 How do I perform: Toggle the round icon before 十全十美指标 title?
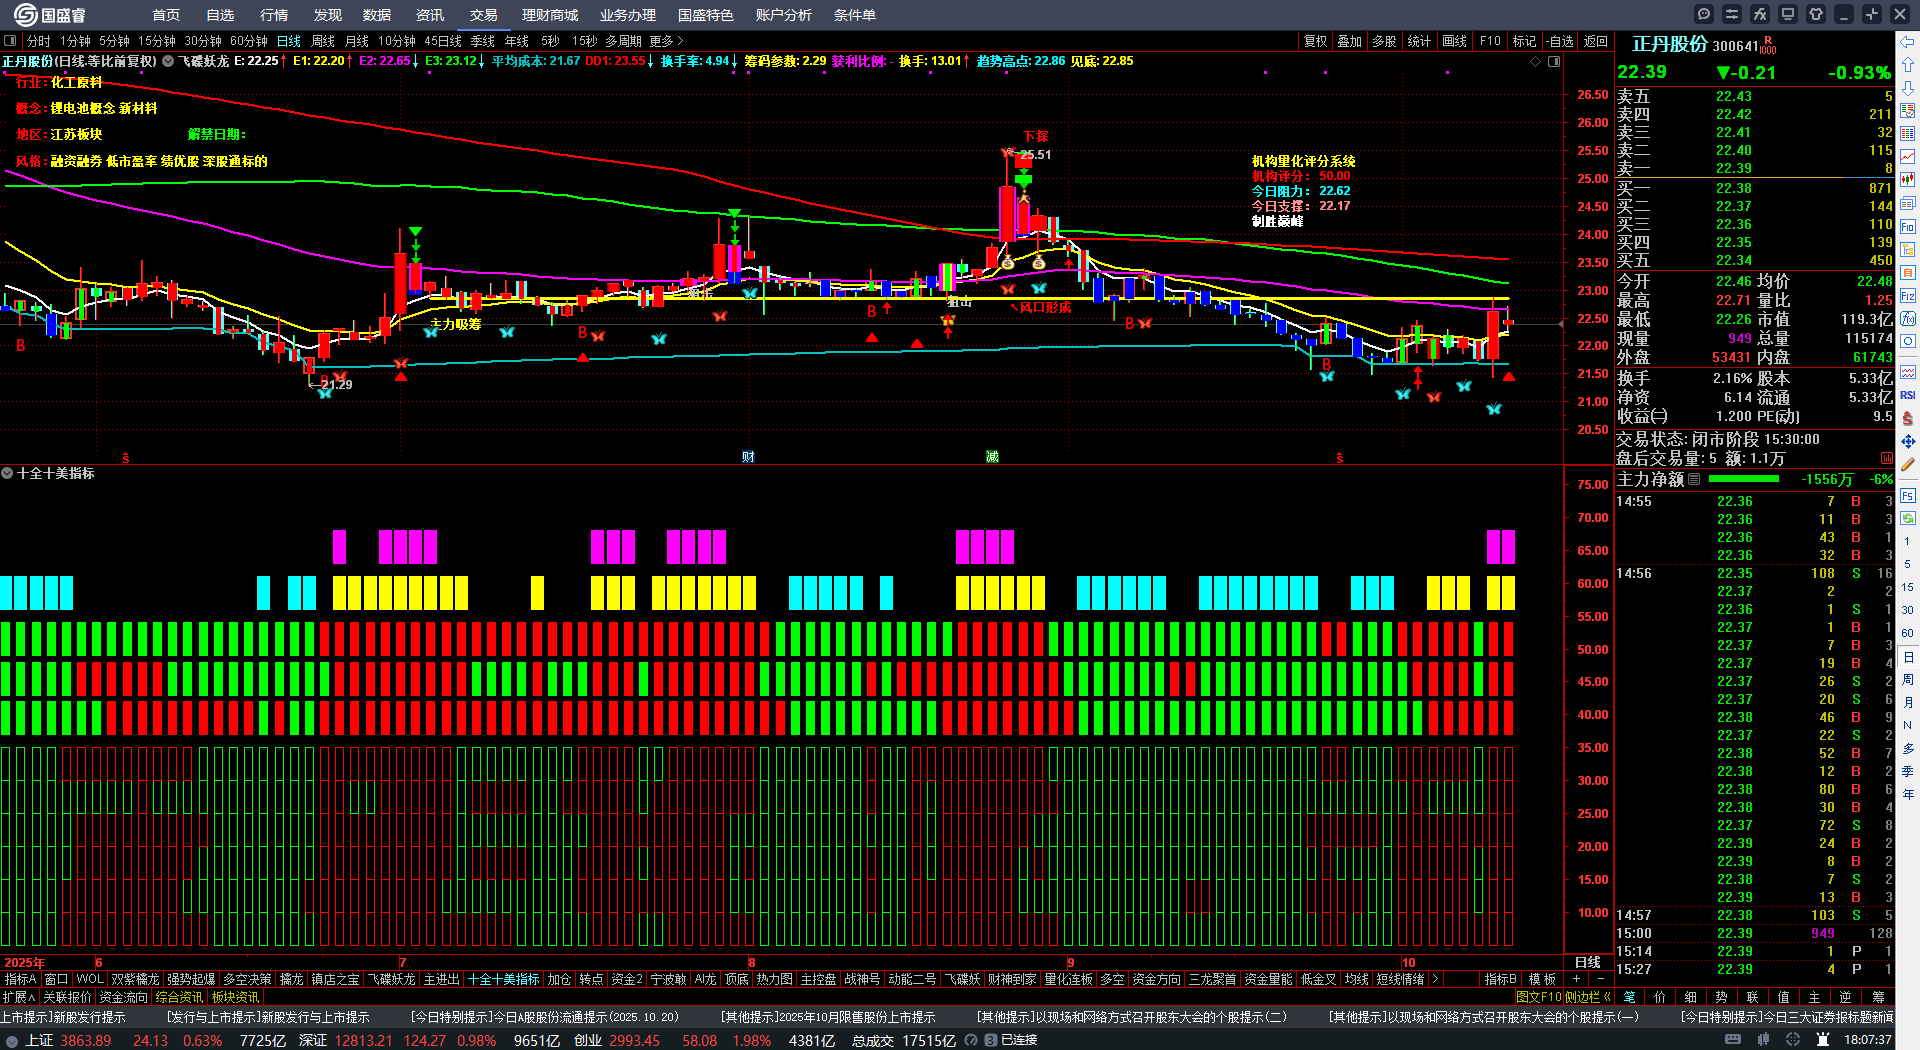(x=7, y=473)
